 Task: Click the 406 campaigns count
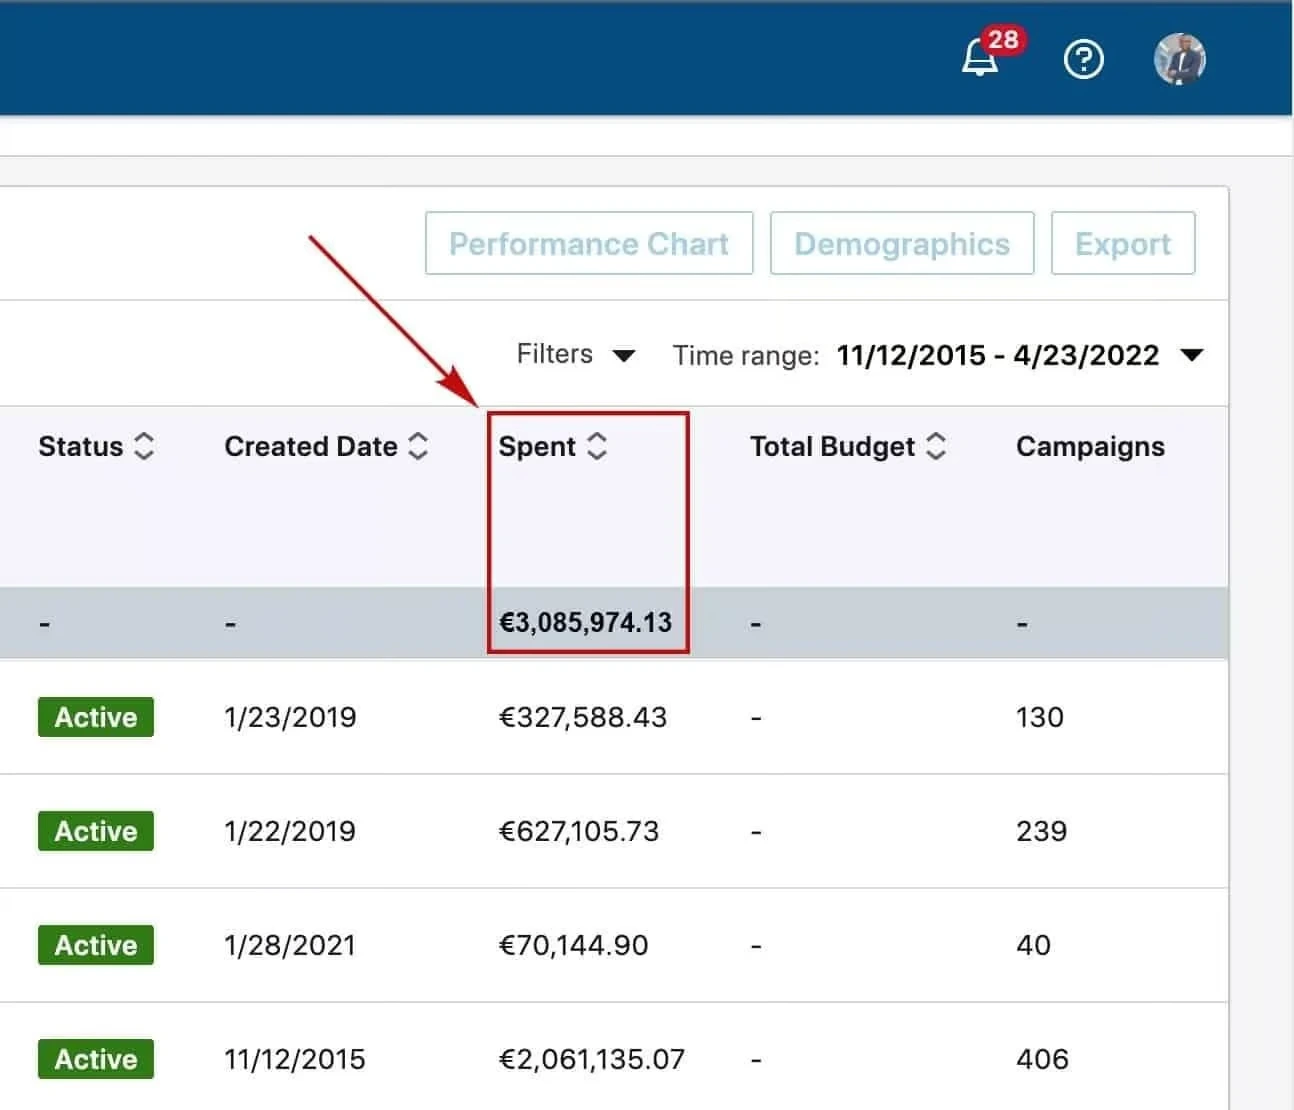coord(1042,1059)
